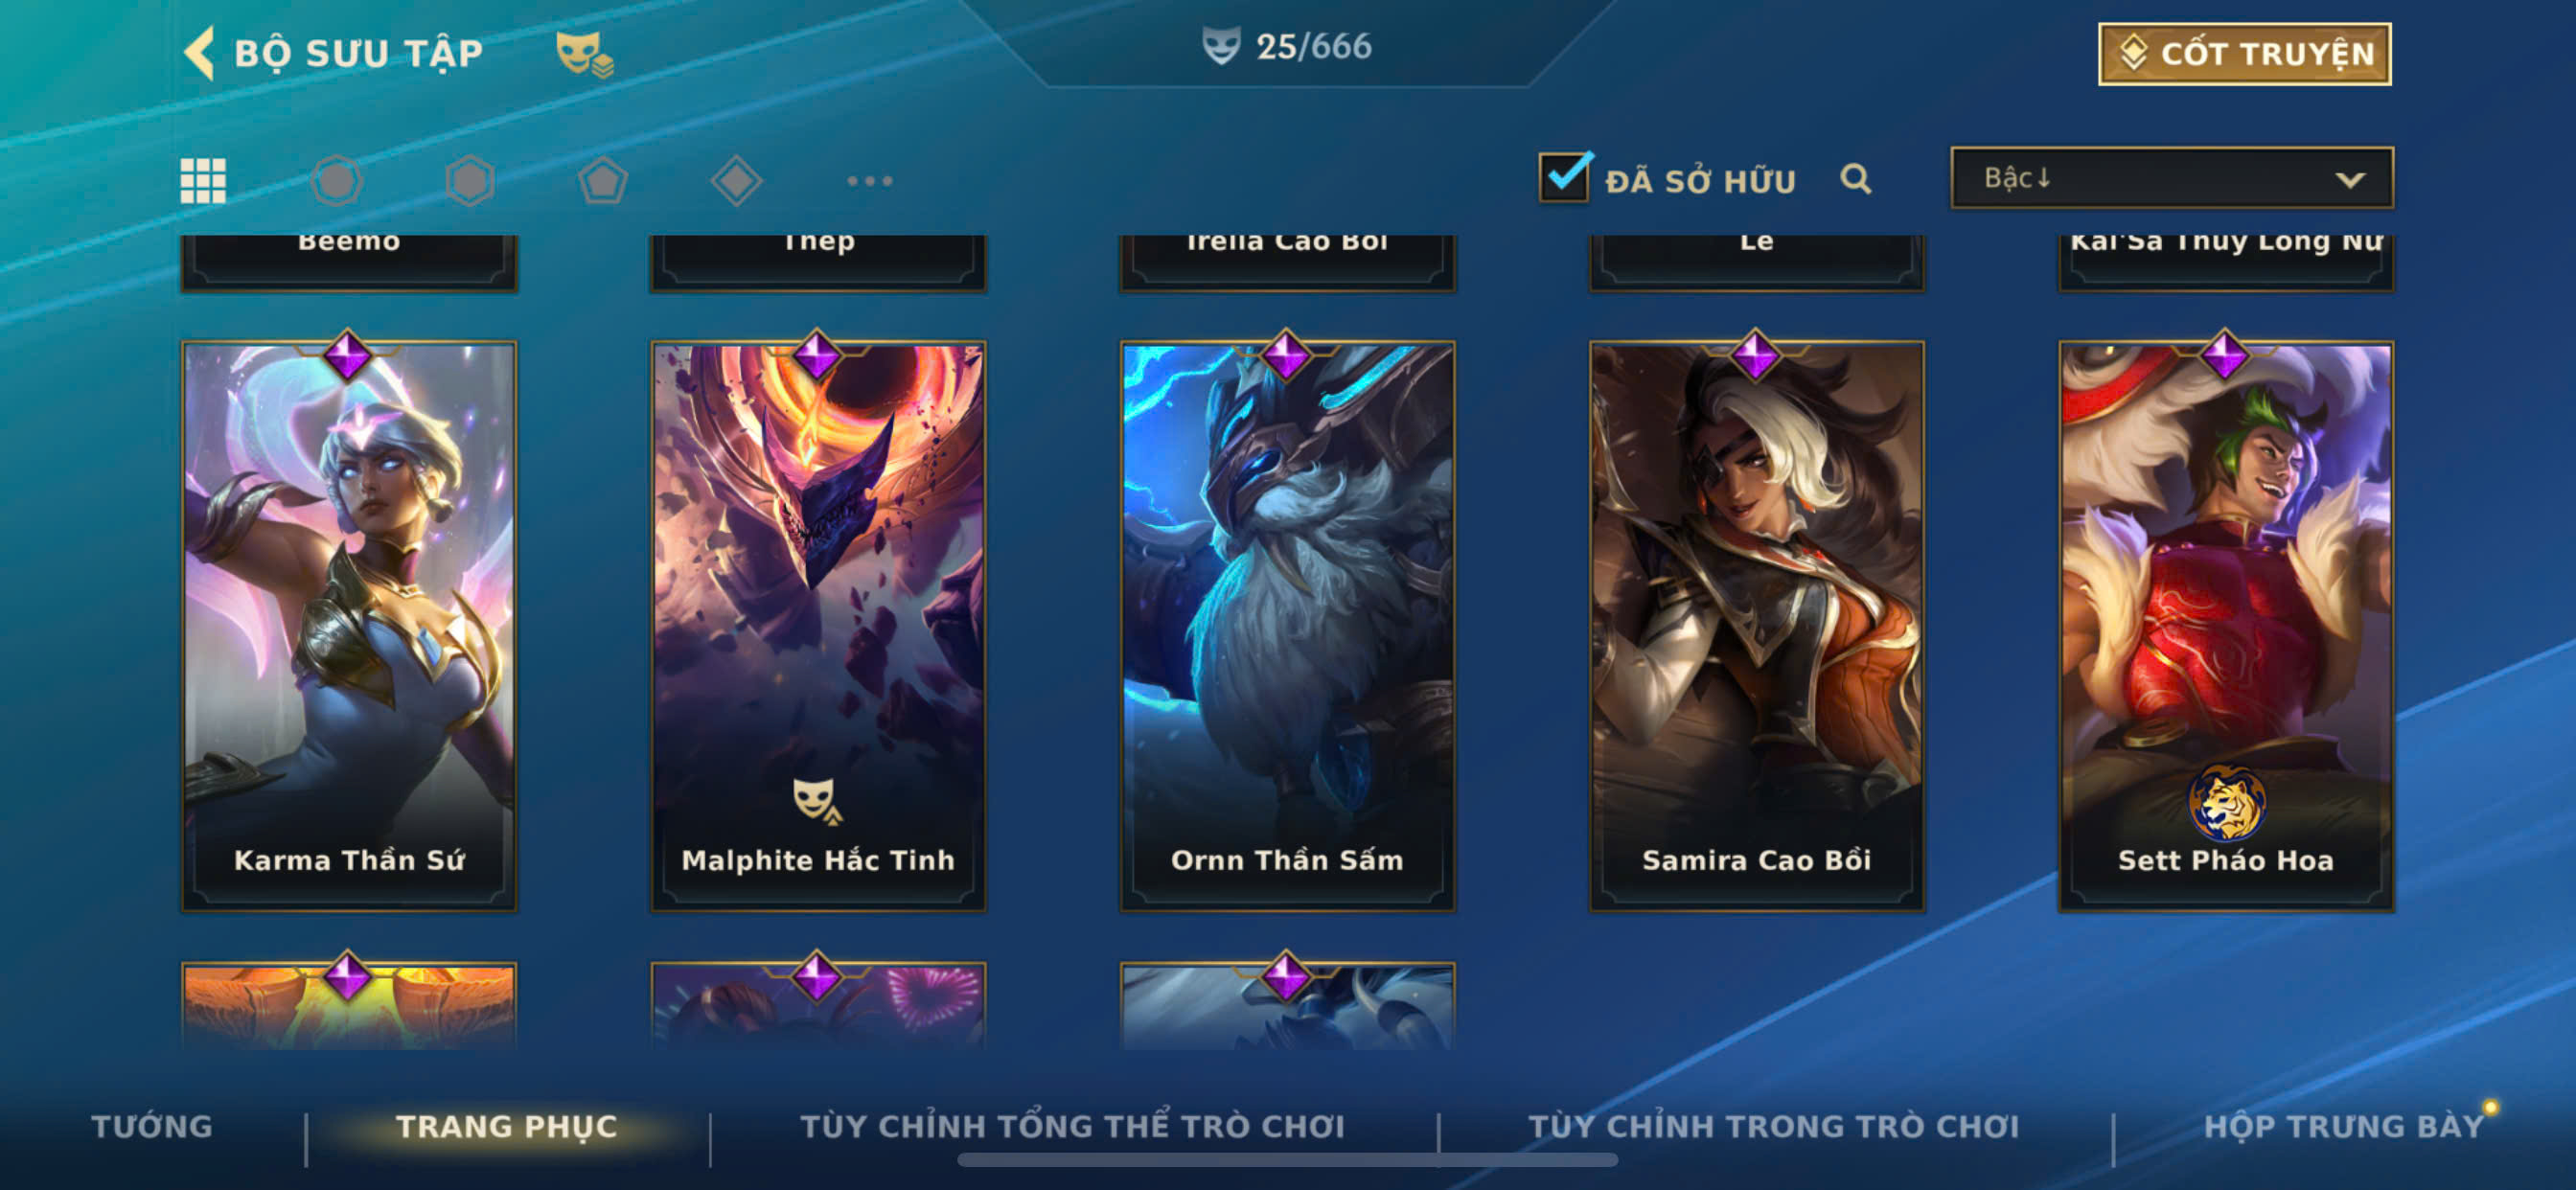Image resolution: width=2576 pixels, height=1190 pixels.
Task: Filter by the pentagon rarity tier icon
Action: [603, 181]
